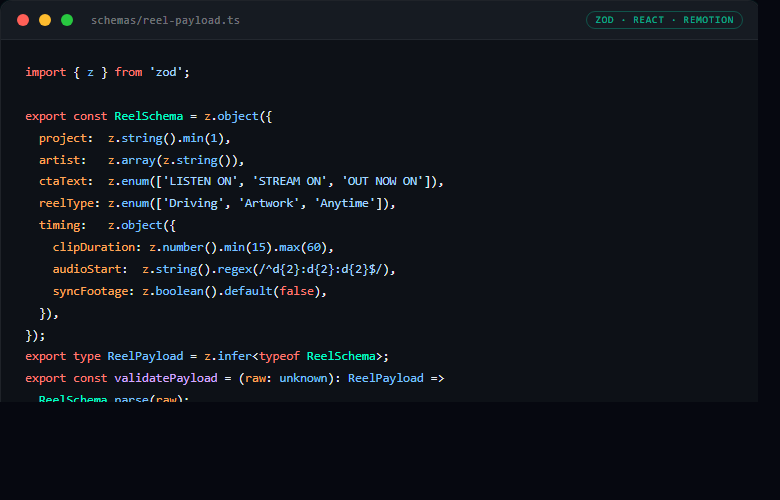Click the audioStart property key
Image resolution: width=780 pixels, height=500 pixels.
pyautogui.click(x=87, y=269)
